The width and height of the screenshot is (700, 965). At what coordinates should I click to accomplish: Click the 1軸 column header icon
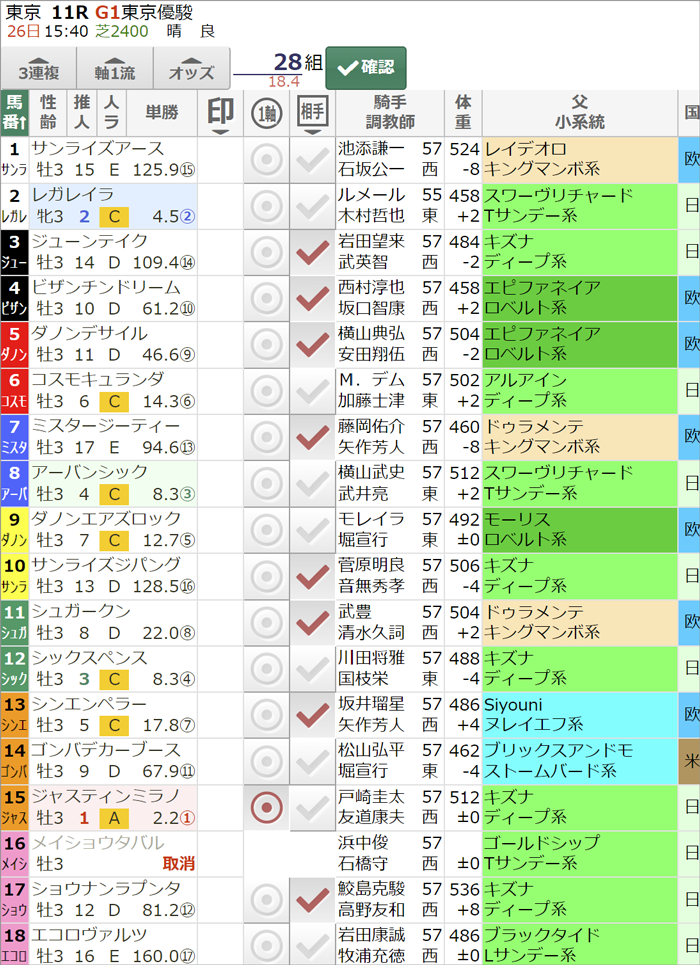(267, 114)
